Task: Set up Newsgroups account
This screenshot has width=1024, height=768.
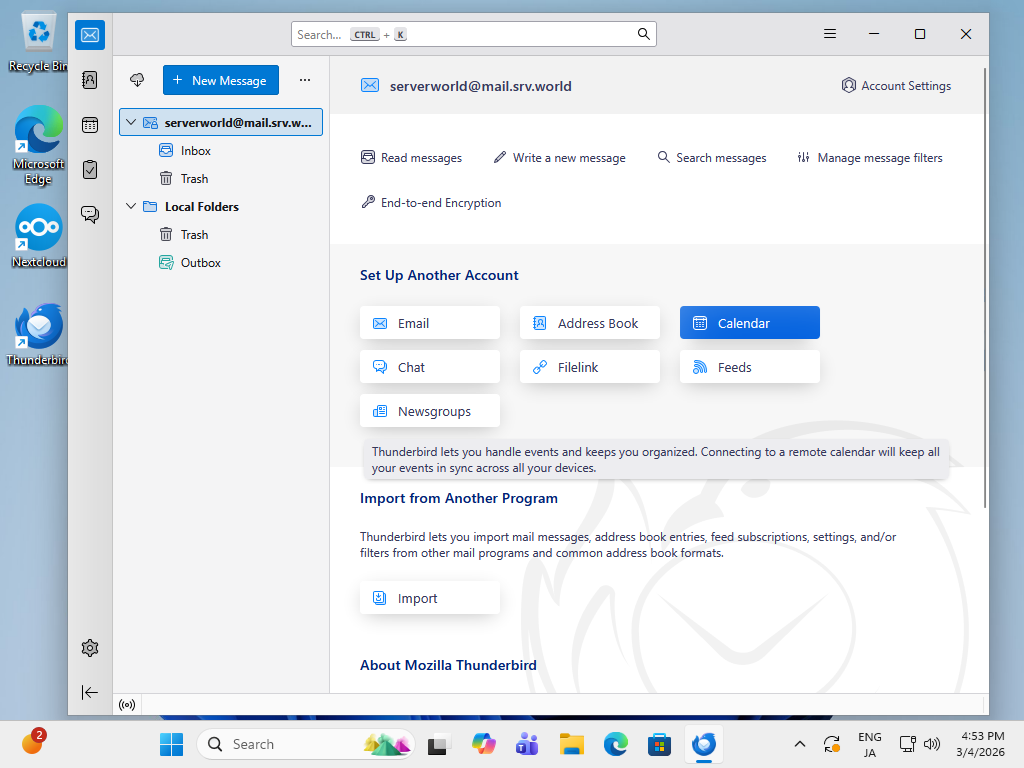Action: point(430,411)
